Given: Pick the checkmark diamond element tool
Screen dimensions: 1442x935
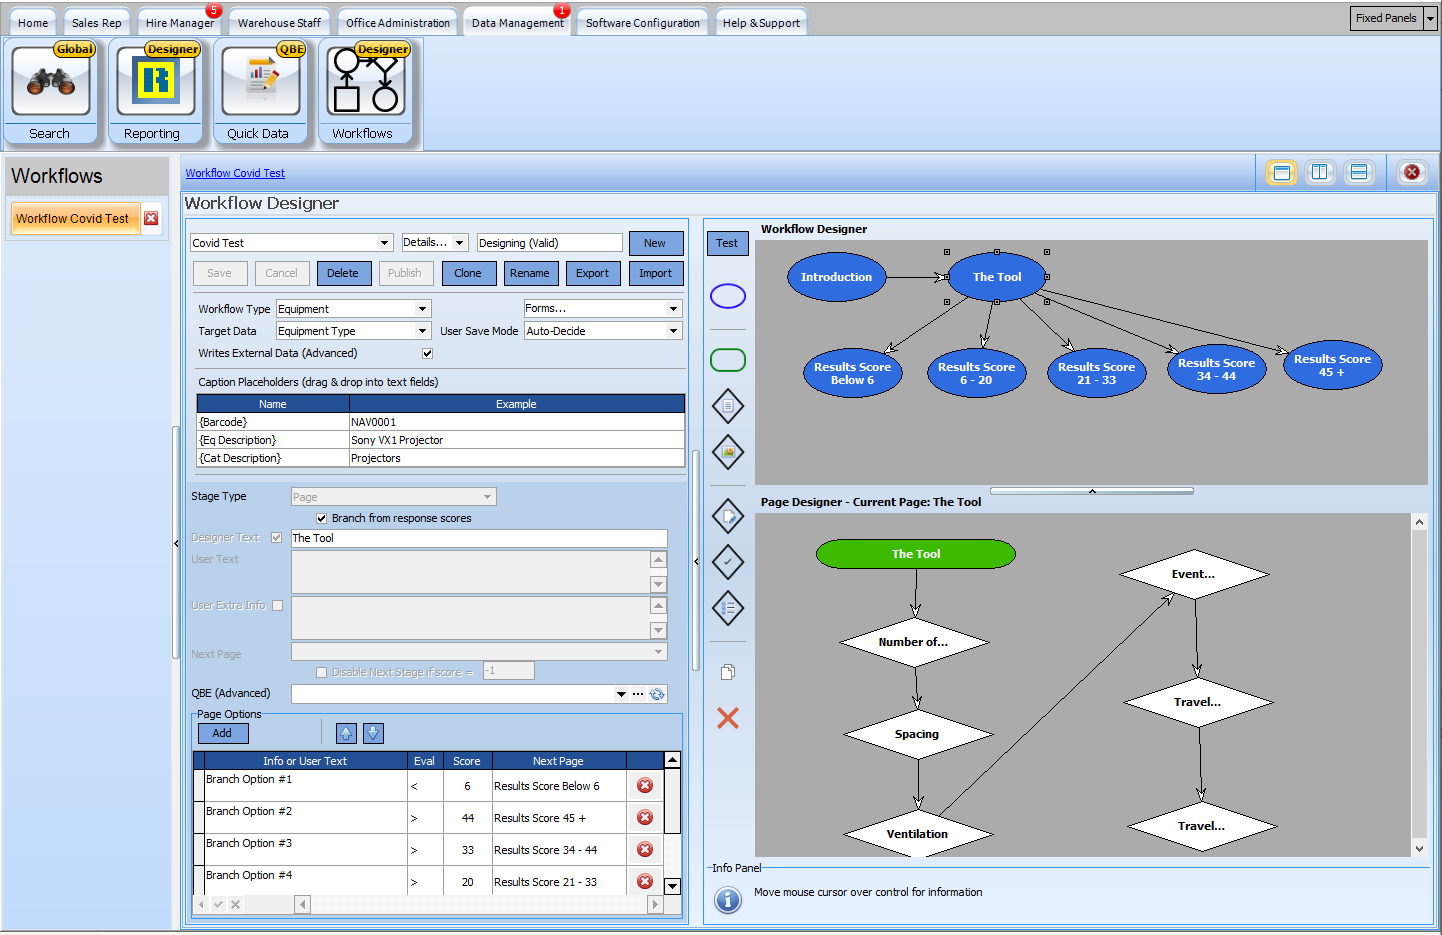Looking at the screenshot, I should [727, 562].
